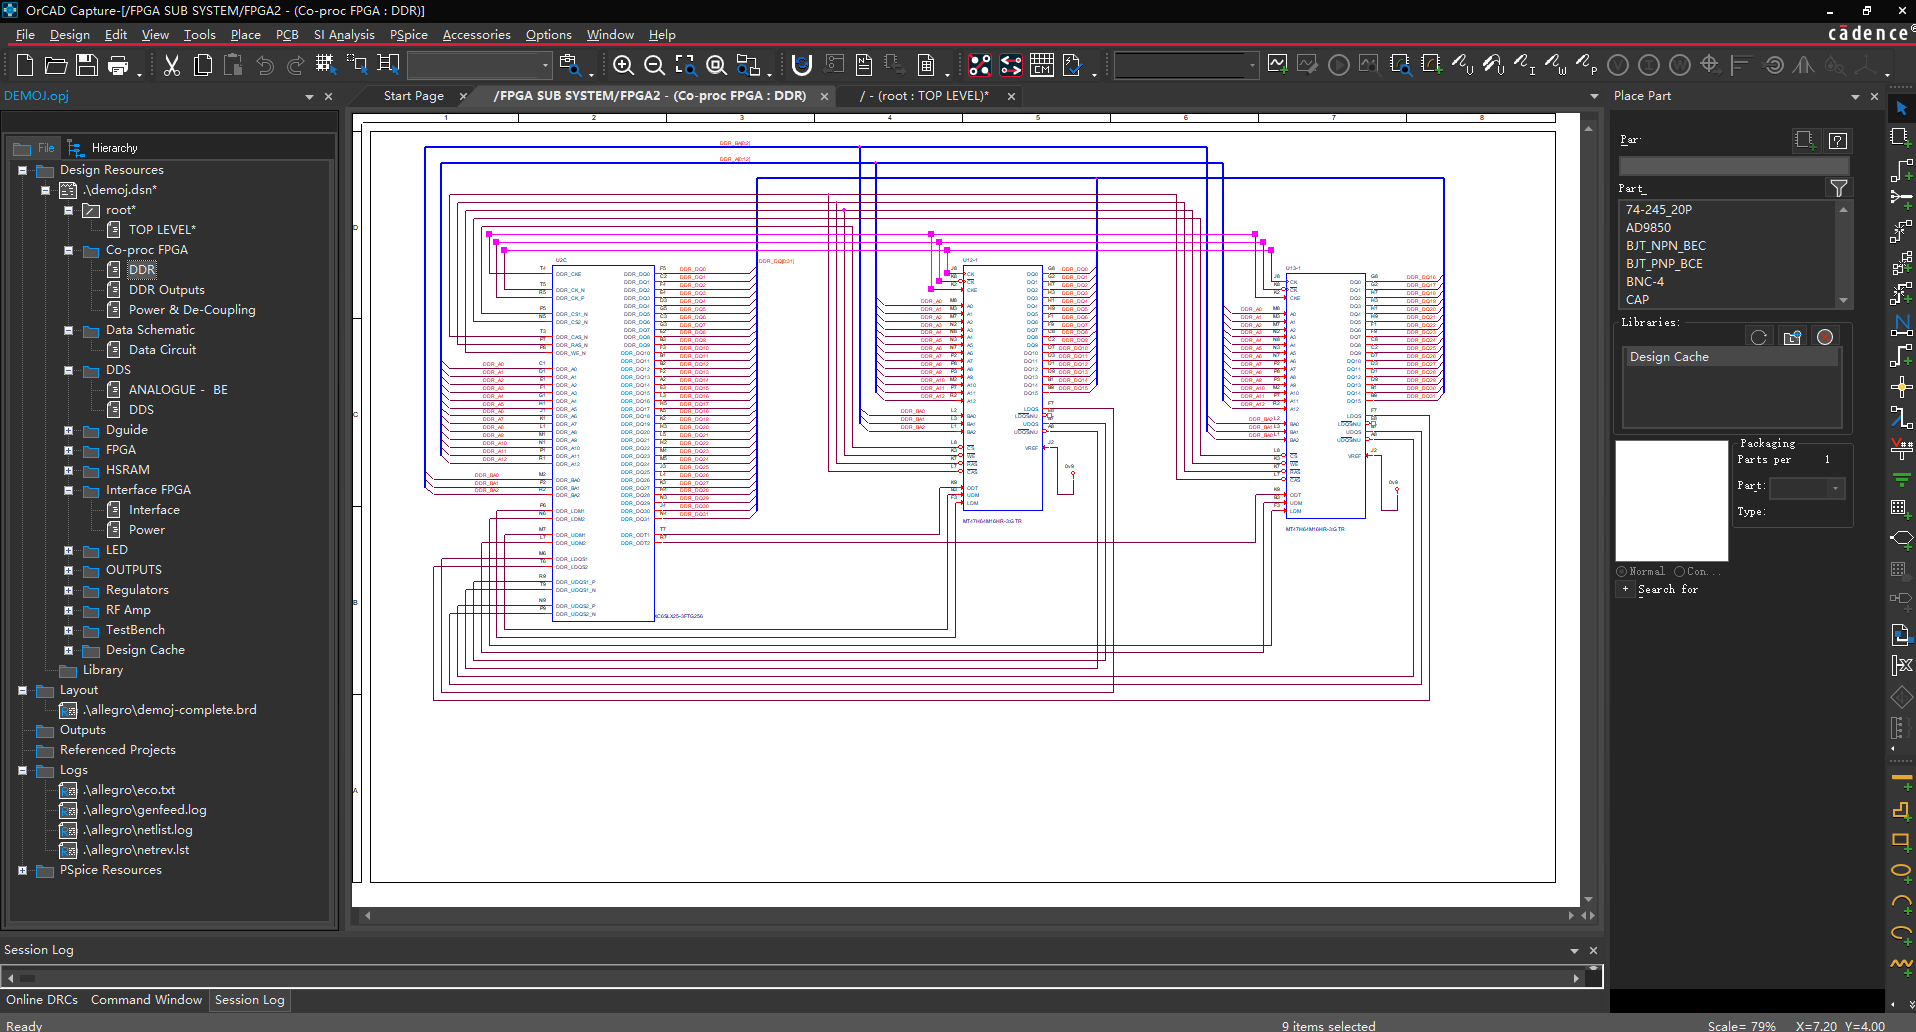Open the SI Analysis menu

344,34
